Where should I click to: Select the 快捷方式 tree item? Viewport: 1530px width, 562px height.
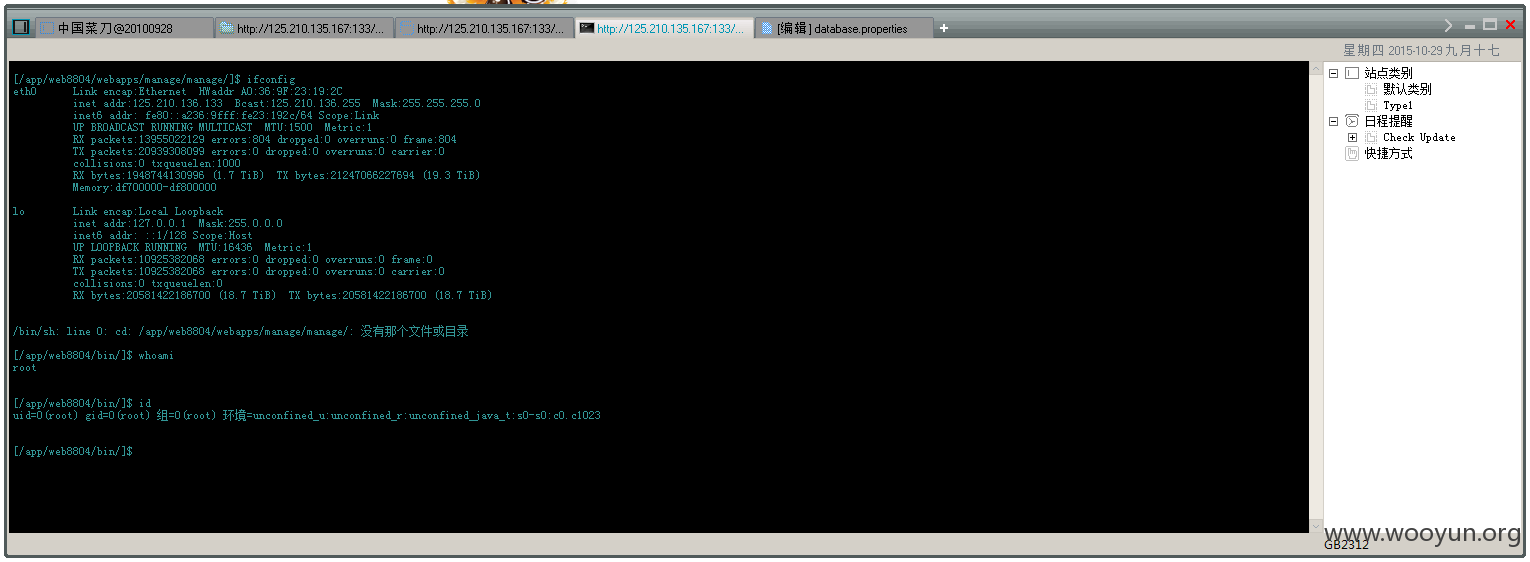click(x=1388, y=153)
